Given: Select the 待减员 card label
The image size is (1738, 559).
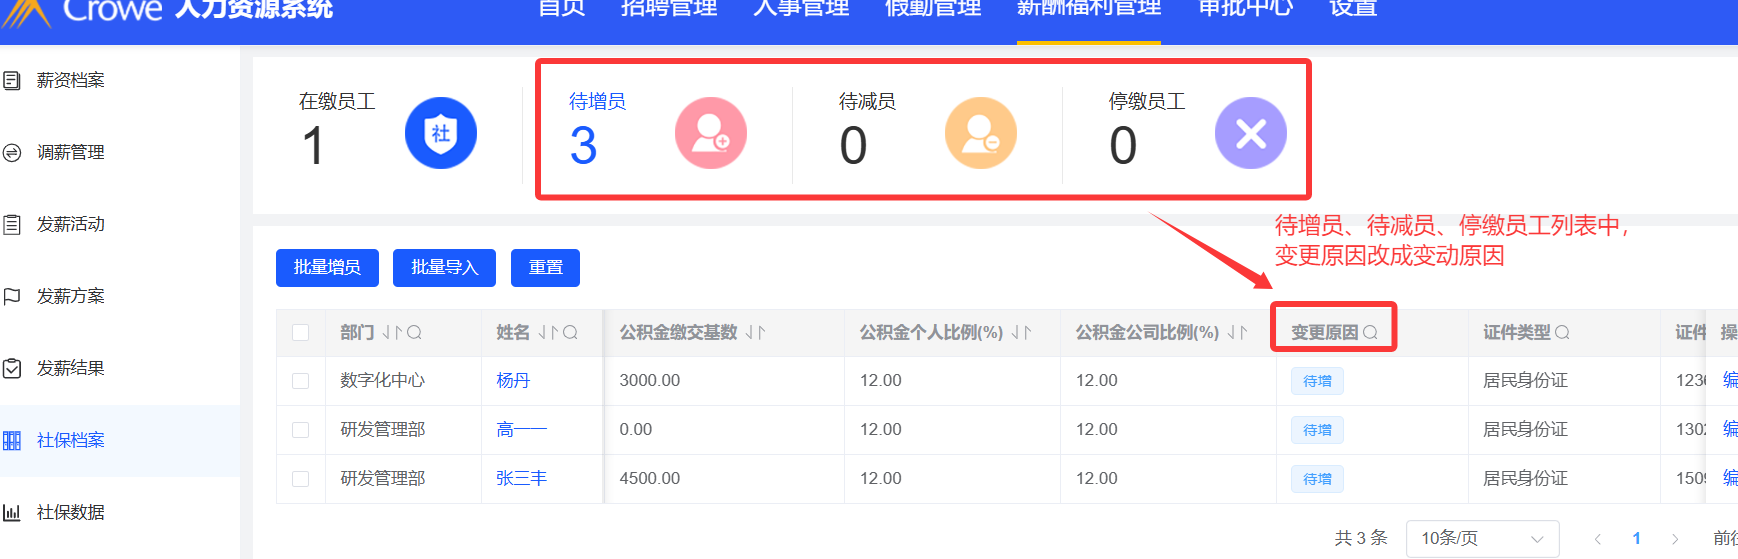Looking at the screenshot, I should (867, 101).
